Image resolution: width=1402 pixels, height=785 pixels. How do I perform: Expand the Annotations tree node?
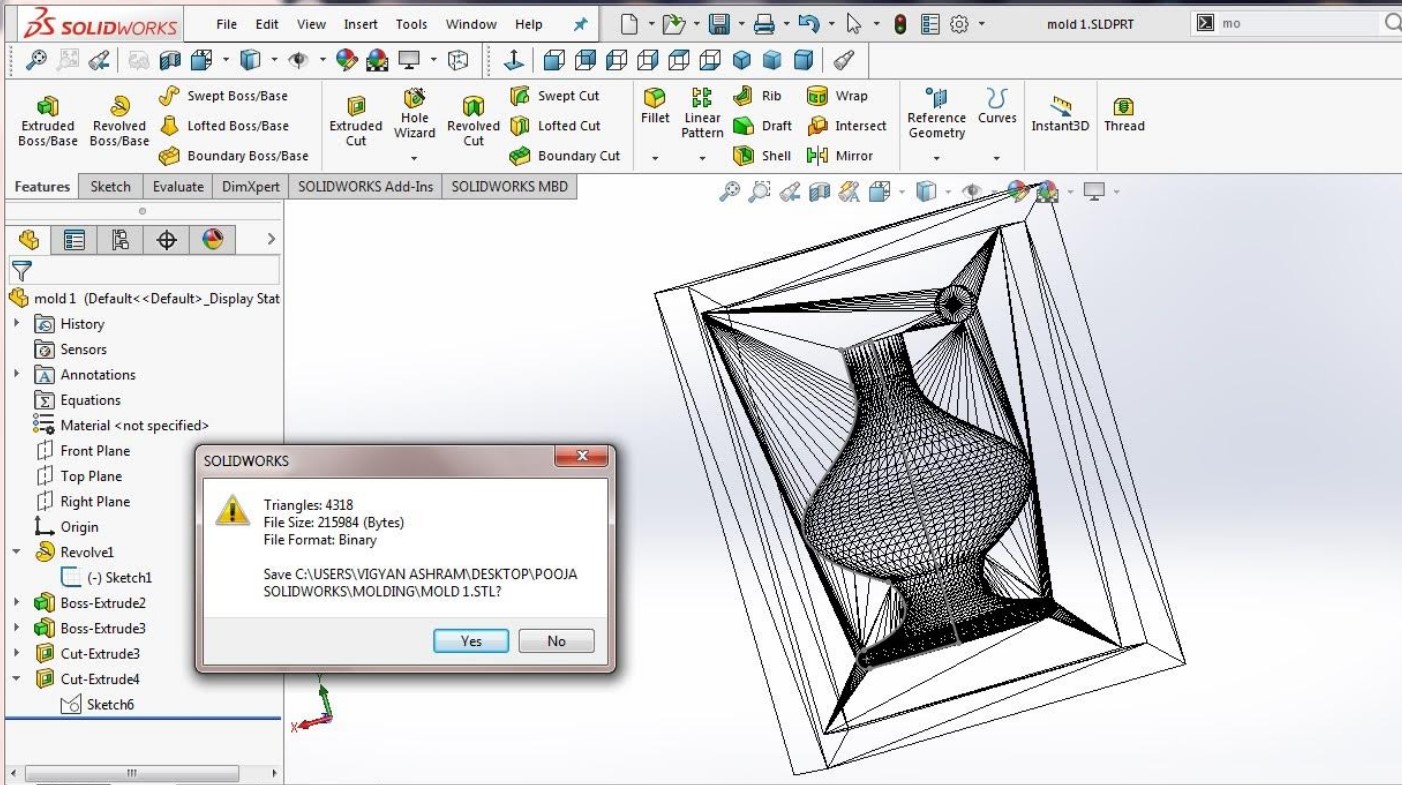16,374
